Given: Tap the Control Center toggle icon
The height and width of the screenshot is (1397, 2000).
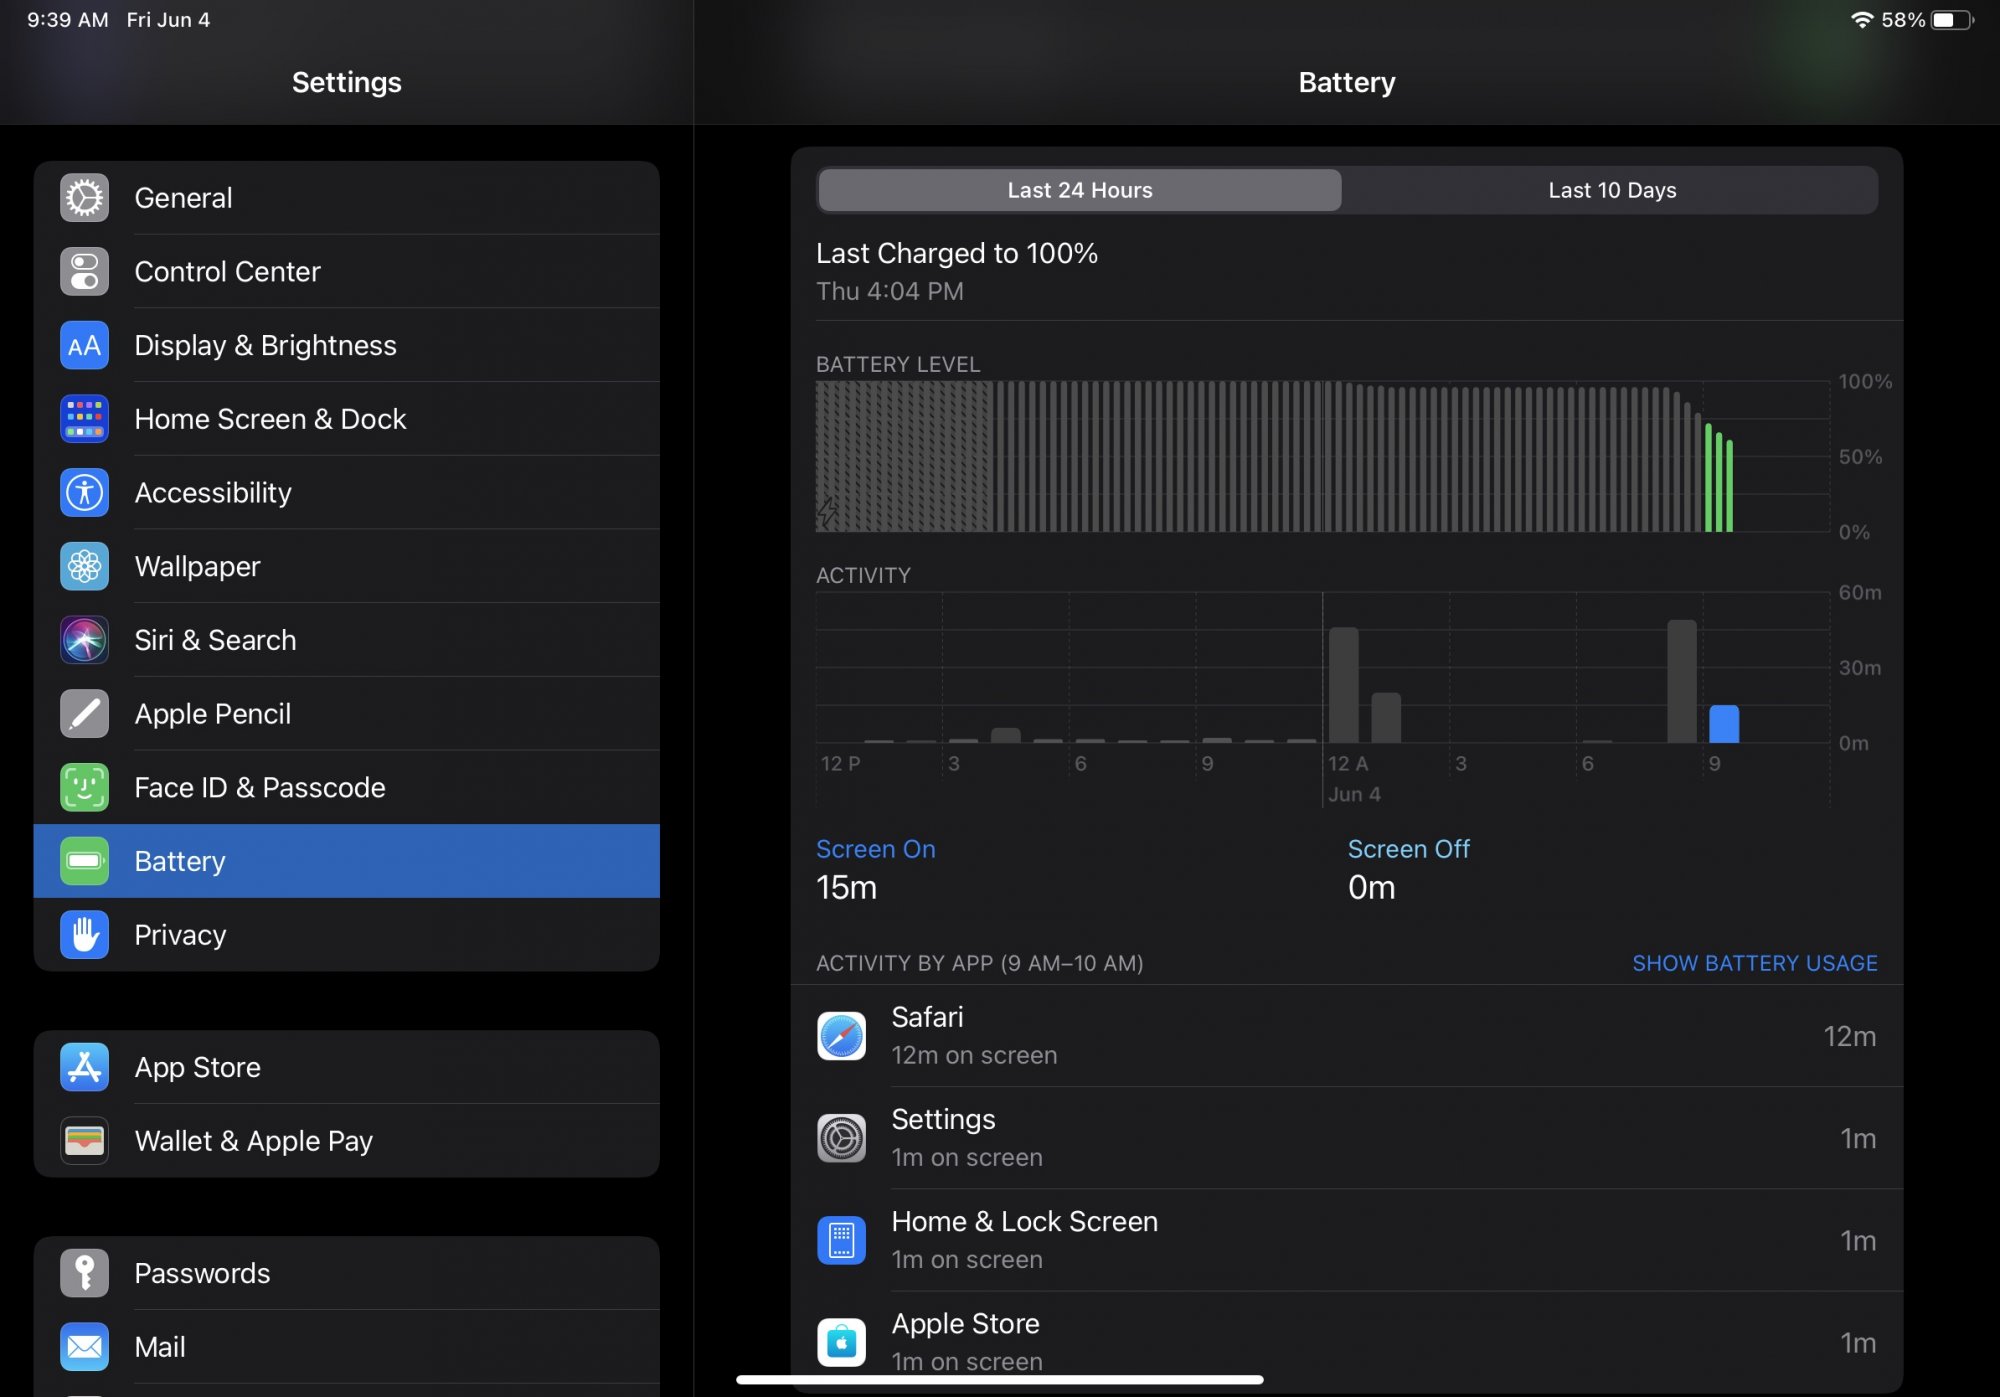Looking at the screenshot, I should point(84,272).
